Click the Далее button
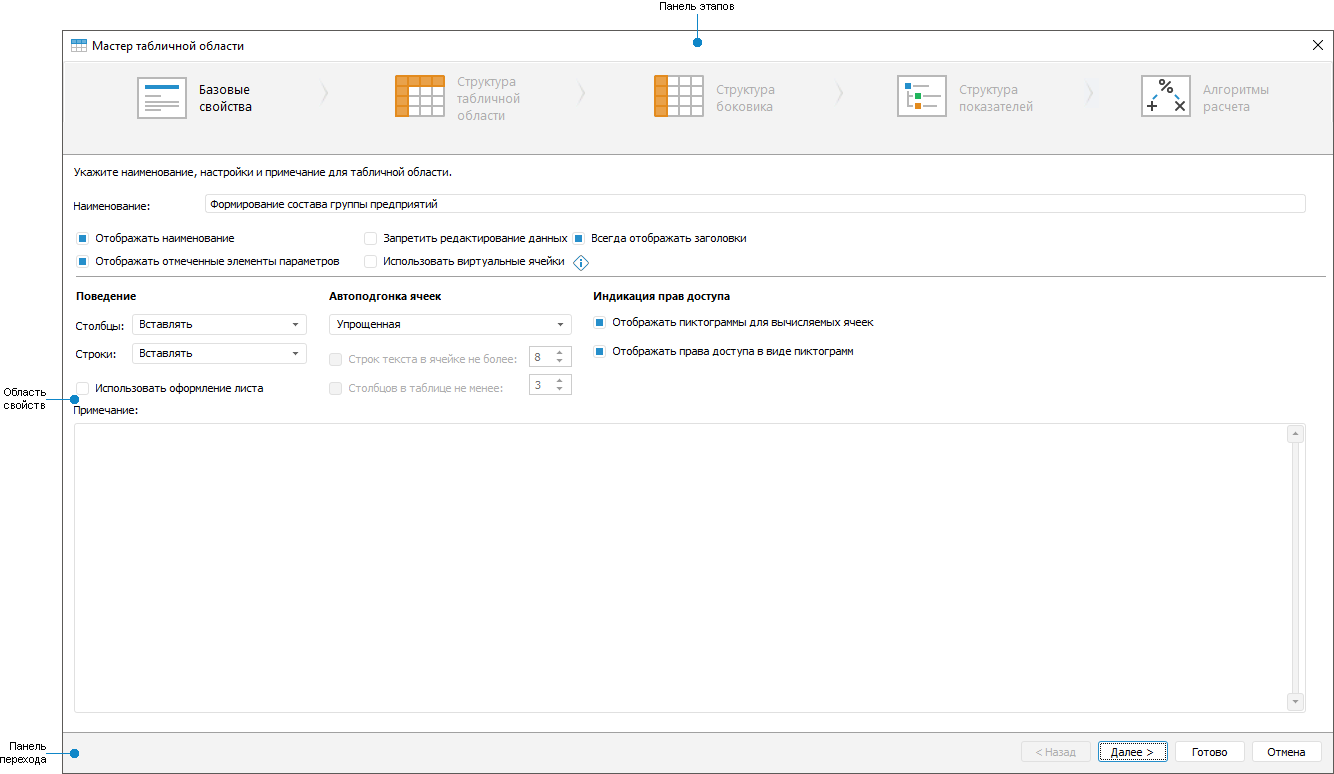The width and height of the screenshot is (1334, 774). (1132, 752)
